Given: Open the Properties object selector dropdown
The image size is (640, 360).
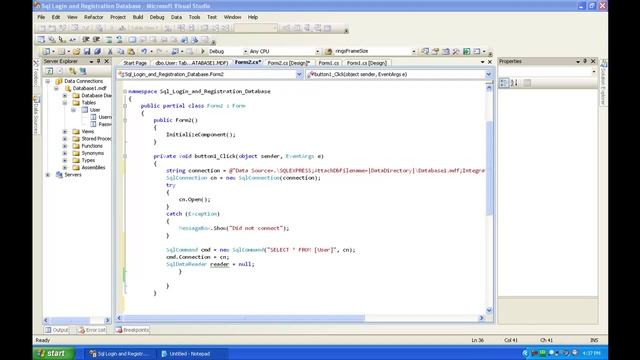Looking at the screenshot, I should (x=594, y=71).
